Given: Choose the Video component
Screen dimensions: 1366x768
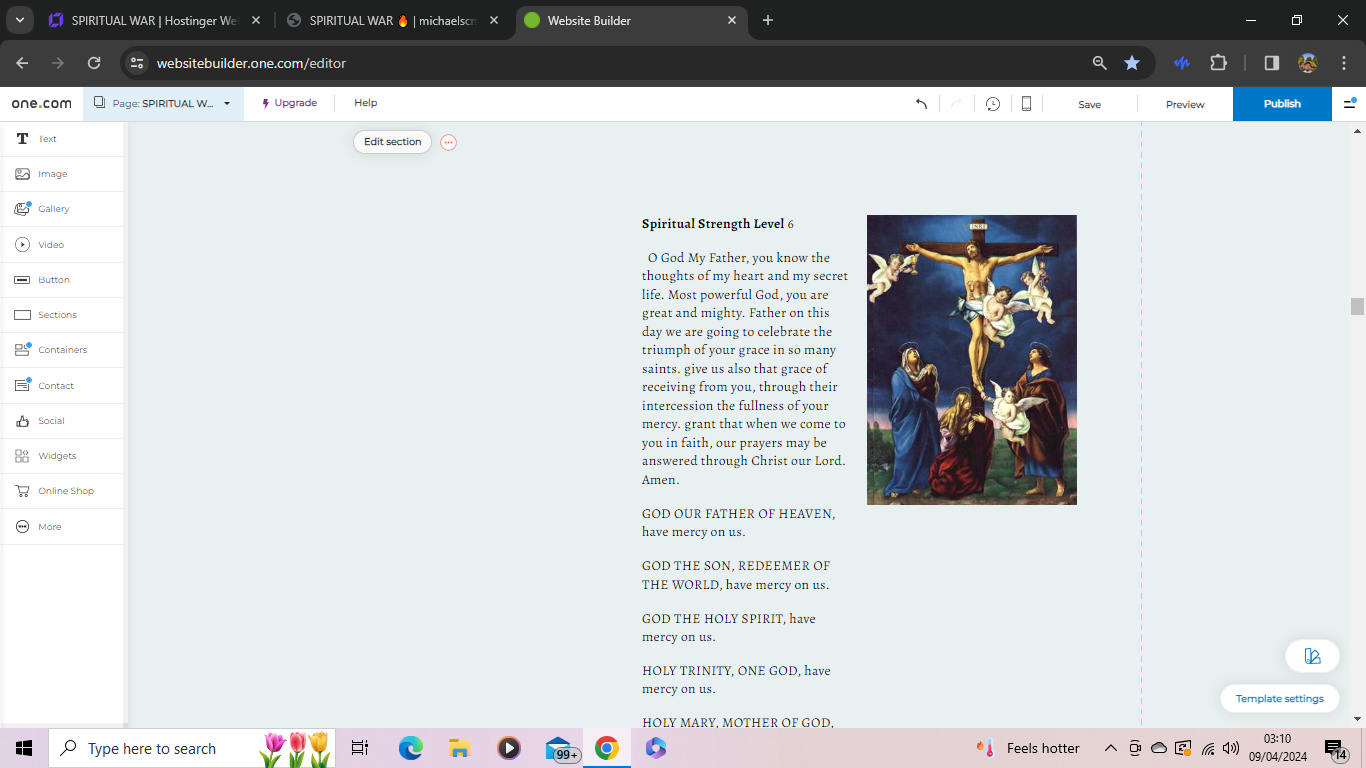Looking at the screenshot, I should click(x=62, y=245).
